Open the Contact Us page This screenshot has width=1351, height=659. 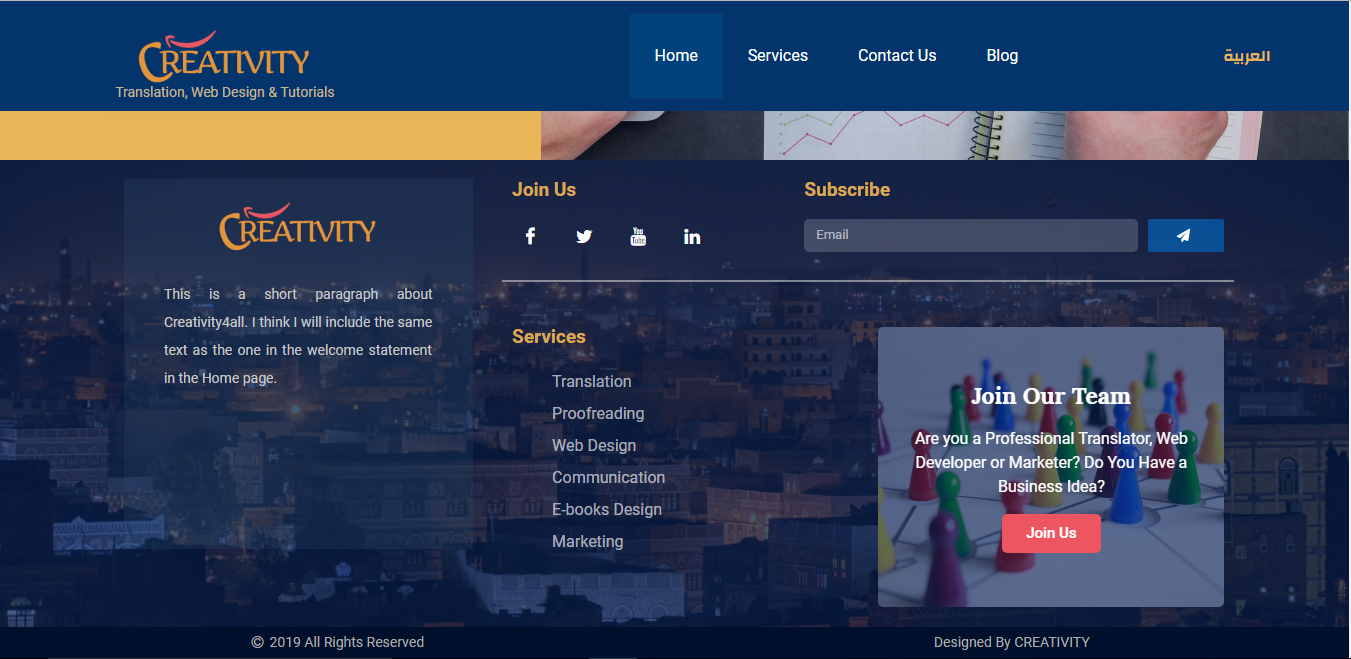[896, 55]
